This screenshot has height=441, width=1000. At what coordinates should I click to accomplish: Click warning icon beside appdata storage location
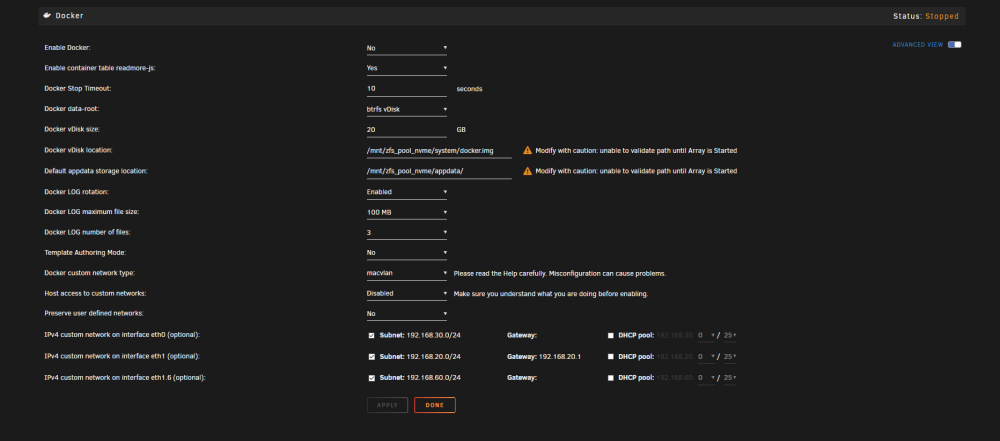click(527, 171)
